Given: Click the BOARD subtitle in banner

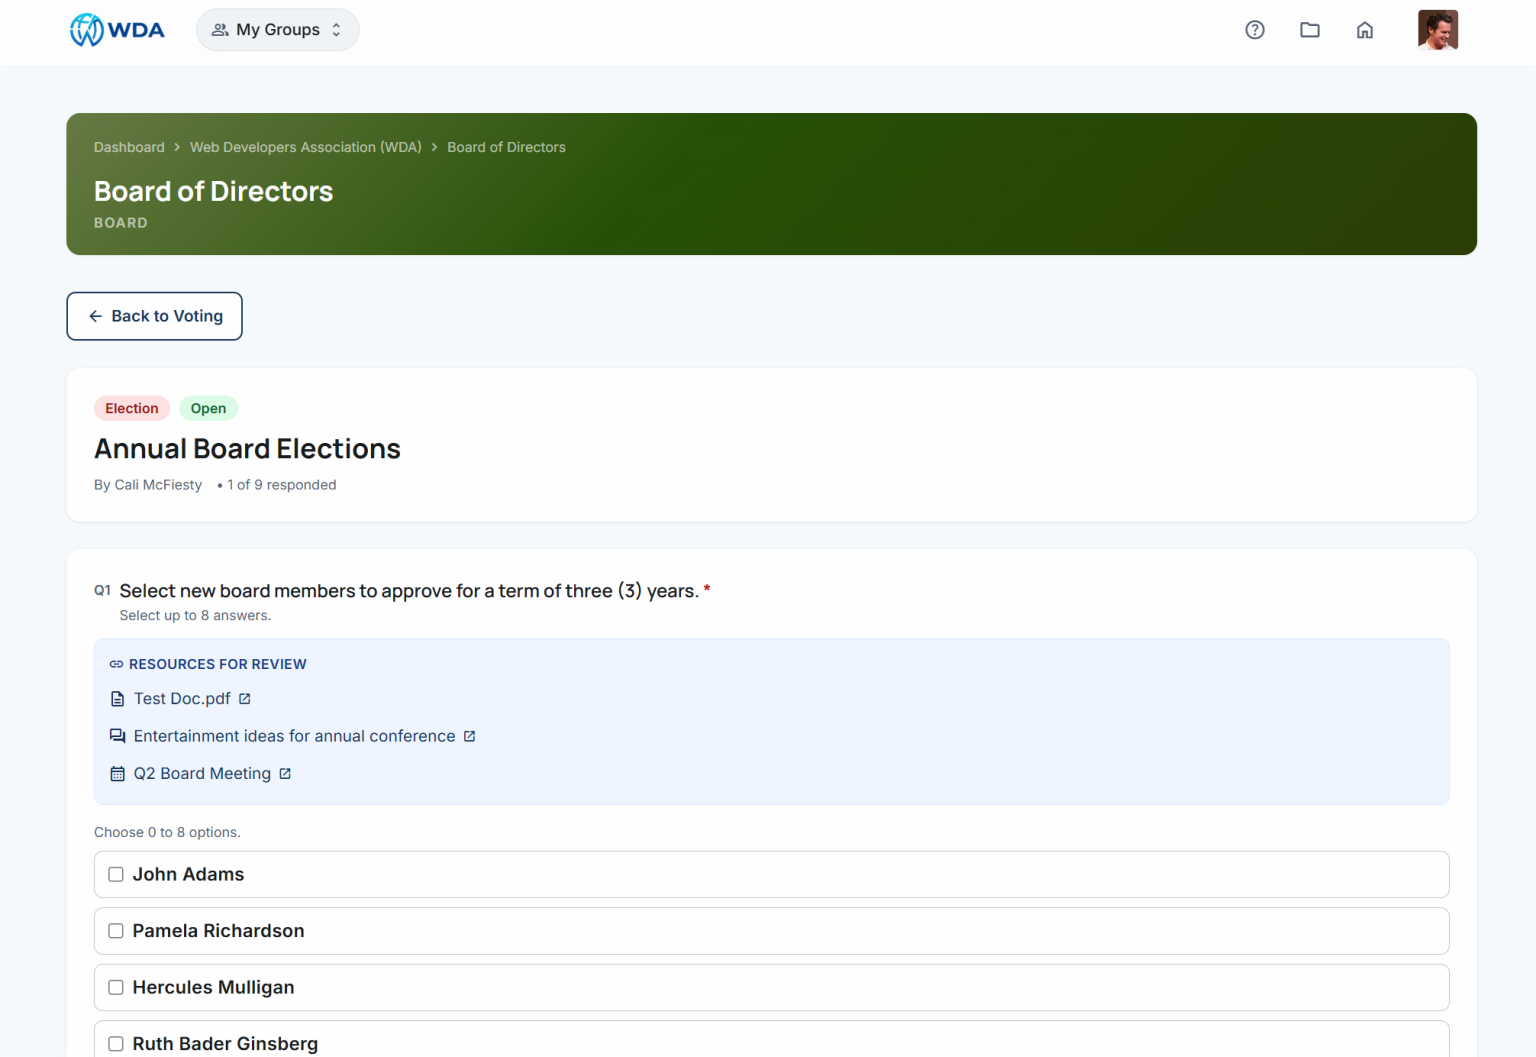Looking at the screenshot, I should click(x=121, y=223).
